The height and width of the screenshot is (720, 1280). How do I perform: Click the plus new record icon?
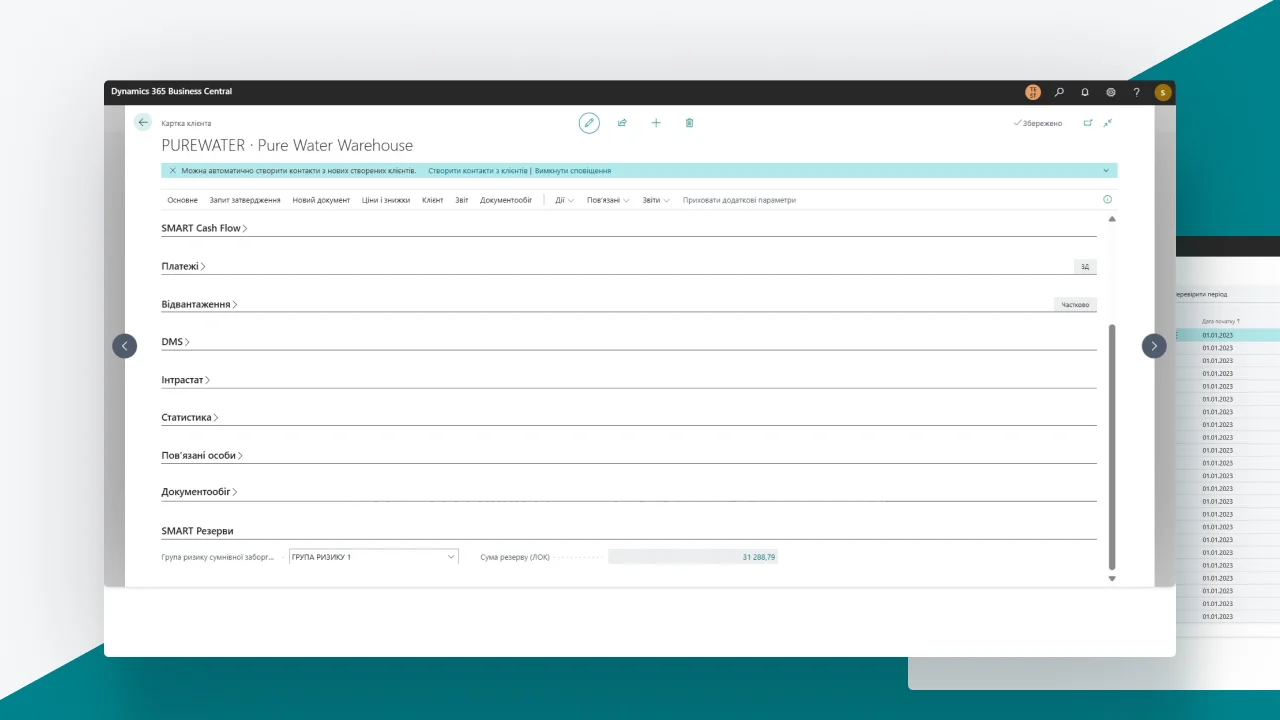(x=656, y=123)
